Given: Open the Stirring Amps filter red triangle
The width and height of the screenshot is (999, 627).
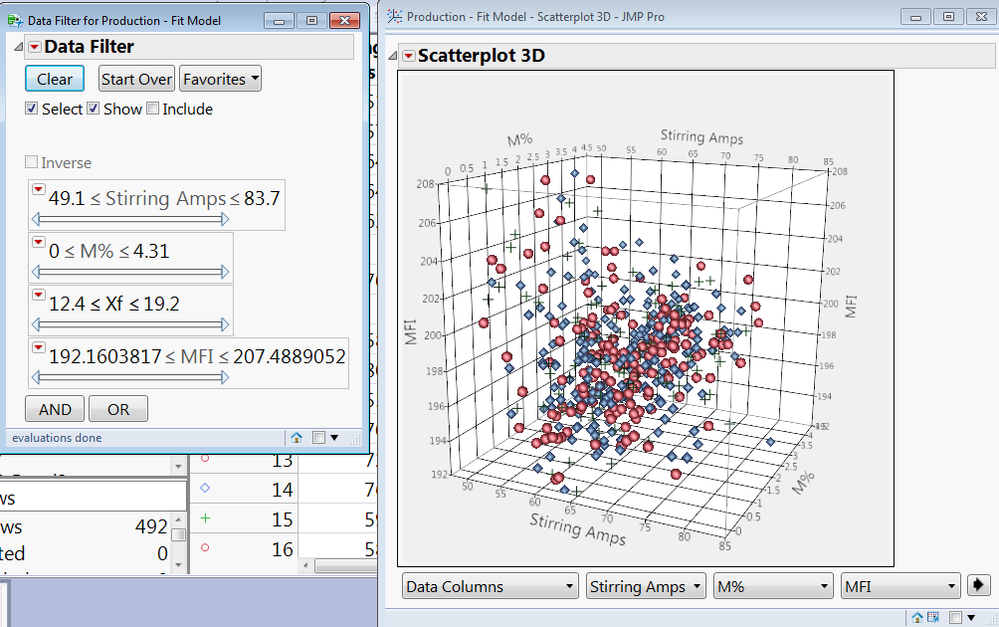Looking at the screenshot, I should pos(38,189).
